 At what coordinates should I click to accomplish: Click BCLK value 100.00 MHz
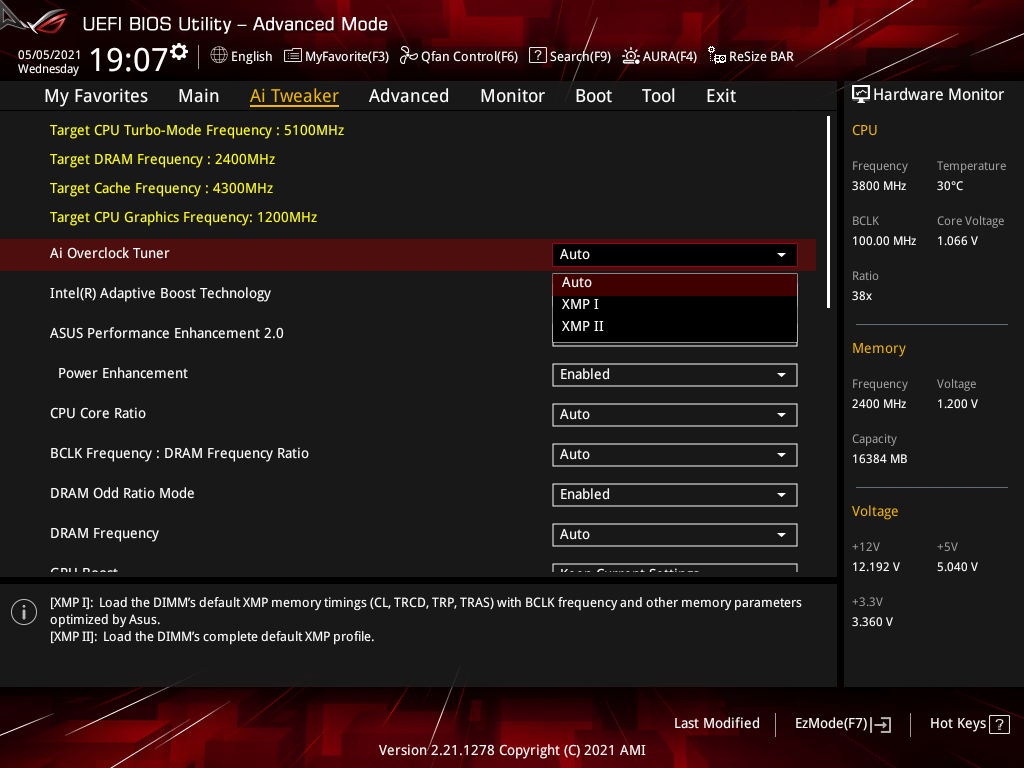point(884,241)
